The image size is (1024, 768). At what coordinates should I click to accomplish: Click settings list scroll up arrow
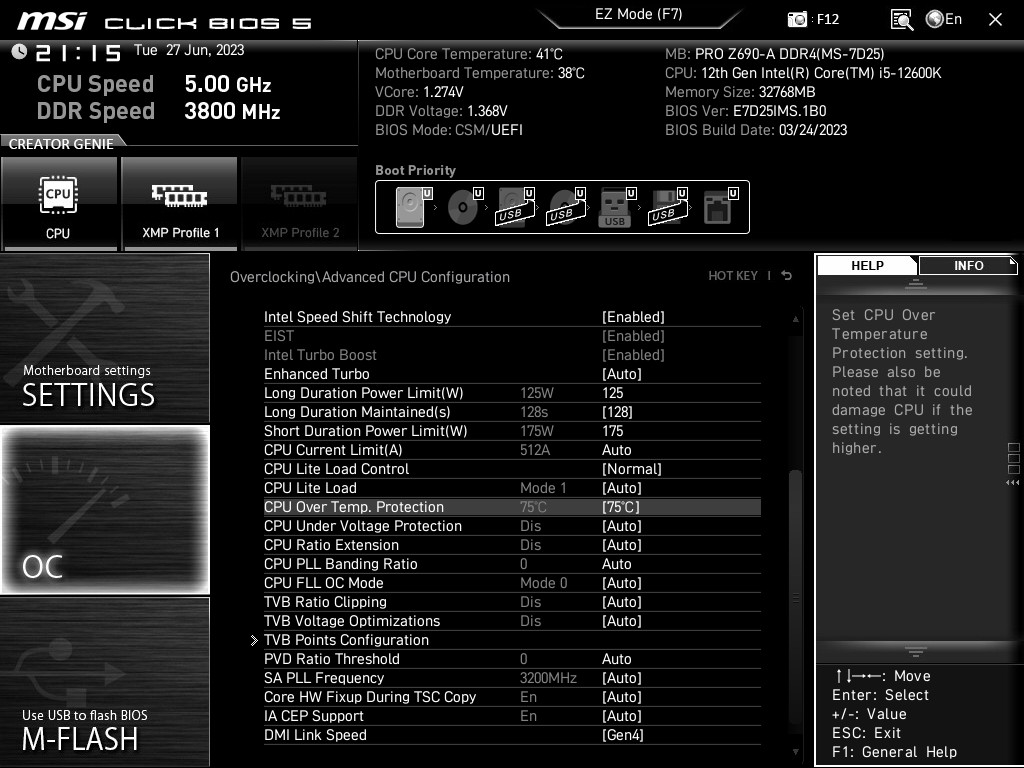[x=795, y=319]
